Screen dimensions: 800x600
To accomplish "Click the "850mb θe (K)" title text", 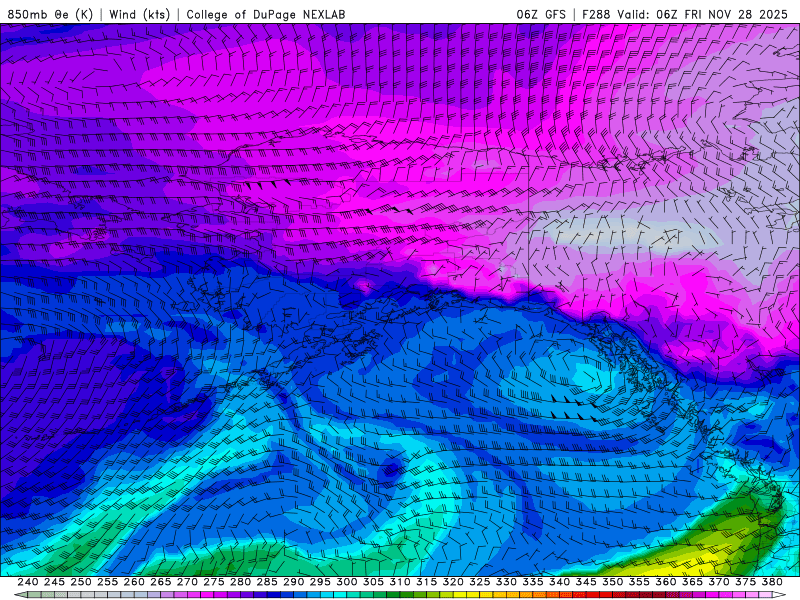I will click(x=50, y=14).
